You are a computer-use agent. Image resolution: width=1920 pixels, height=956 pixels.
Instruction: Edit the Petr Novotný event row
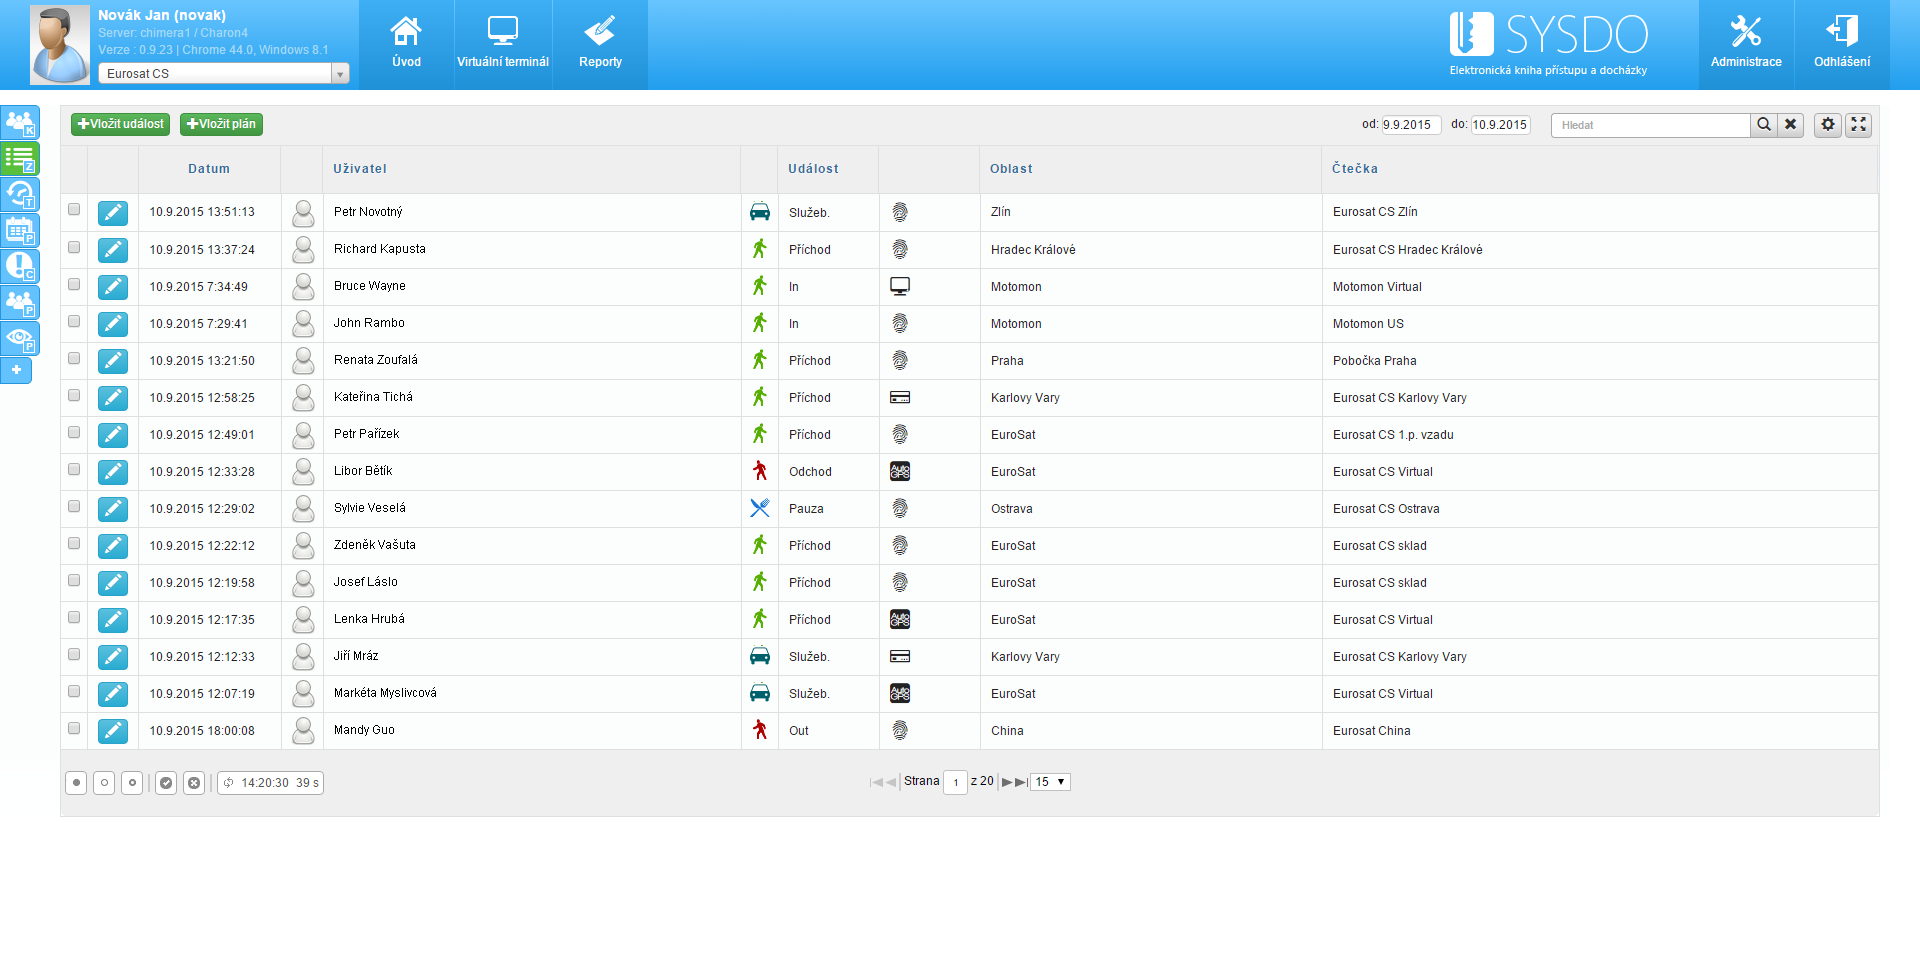tap(113, 213)
